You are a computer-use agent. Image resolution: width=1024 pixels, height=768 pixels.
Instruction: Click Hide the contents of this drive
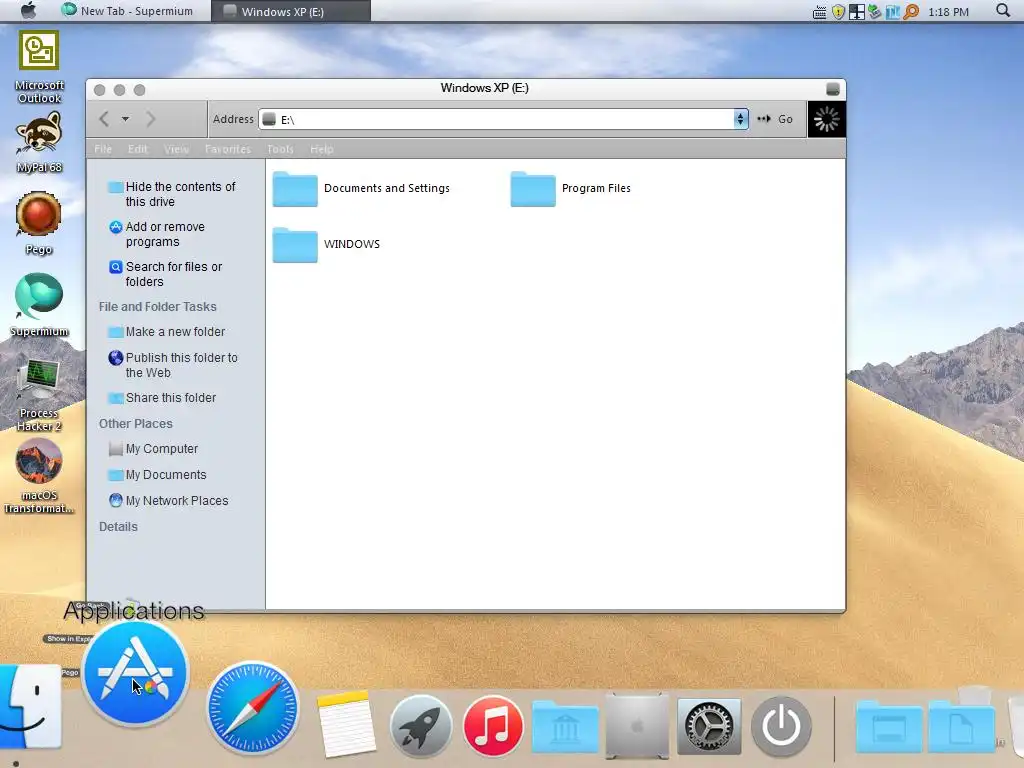(x=172, y=194)
